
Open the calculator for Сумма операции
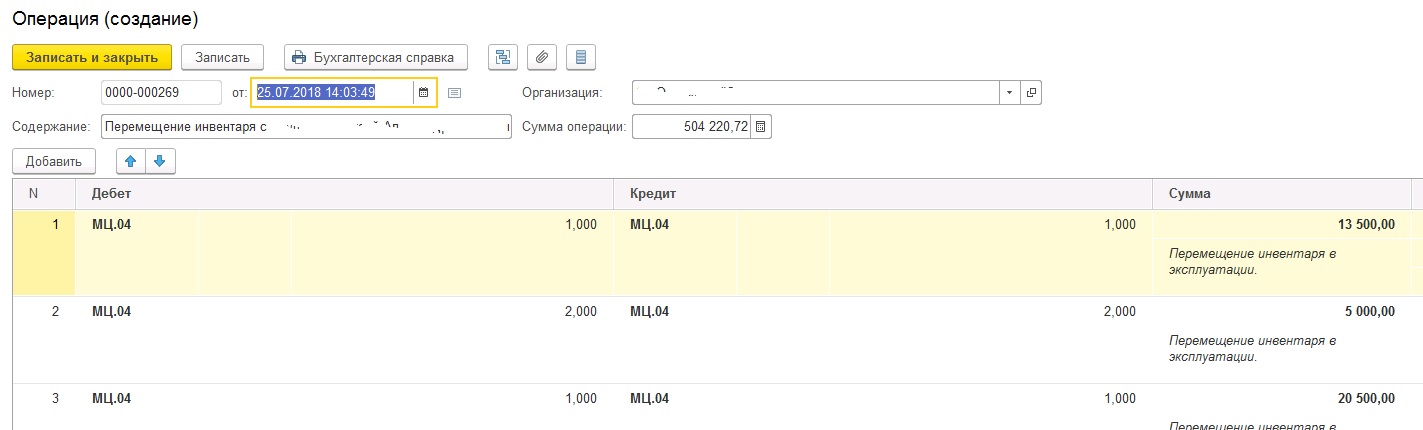click(761, 127)
